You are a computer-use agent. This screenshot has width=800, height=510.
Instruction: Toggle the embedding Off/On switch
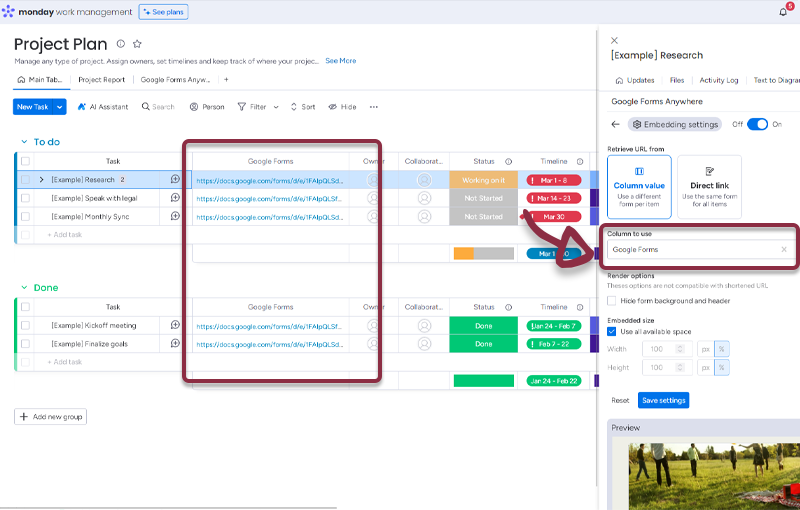757,124
